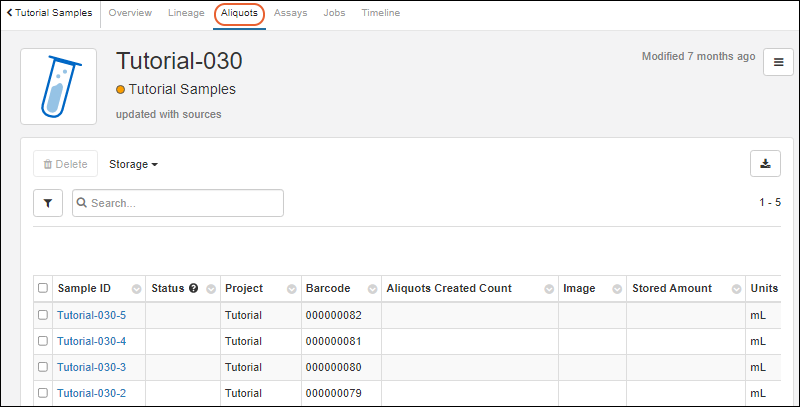
Task: Select the Tutorial-030-3 row checkbox
Action: (x=42, y=367)
